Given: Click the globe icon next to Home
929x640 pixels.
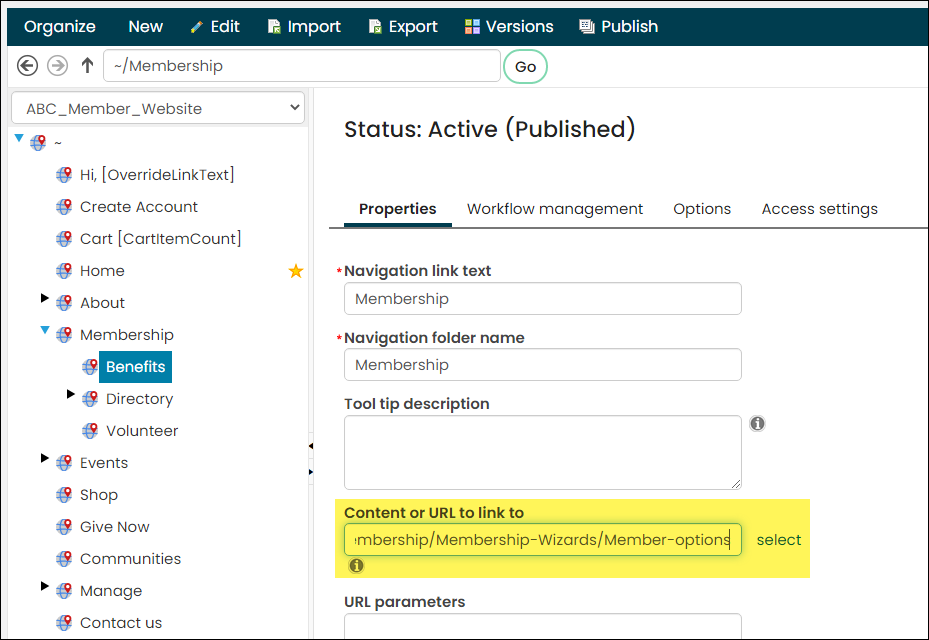Looking at the screenshot, I should coord(64,271).
